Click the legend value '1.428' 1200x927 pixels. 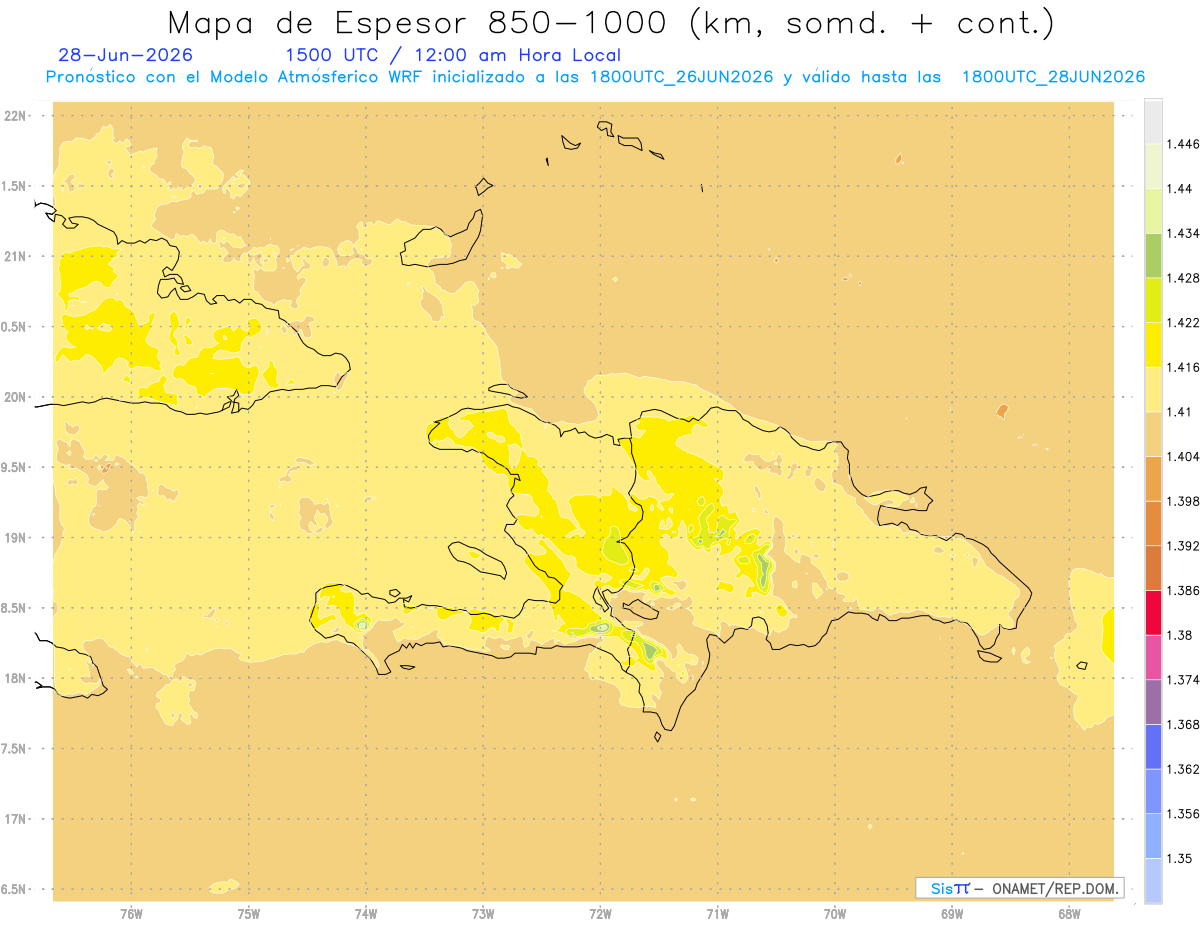click(x=1185, y=278)
